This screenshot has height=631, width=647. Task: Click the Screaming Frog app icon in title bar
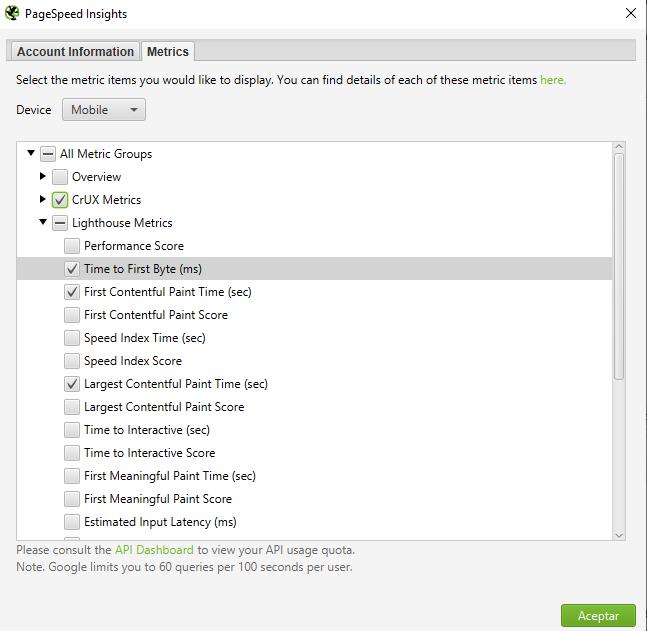pyautogui.click(x=12, y=13)
